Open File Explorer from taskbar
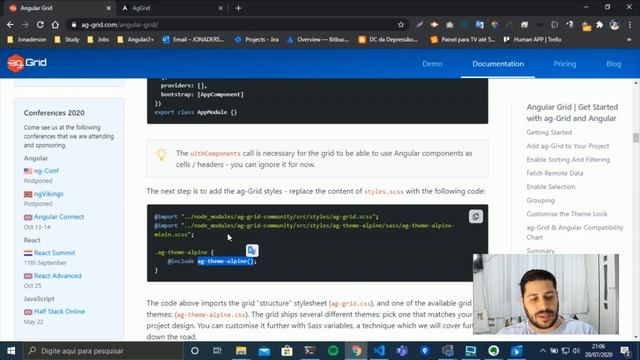 click(241, 351)
